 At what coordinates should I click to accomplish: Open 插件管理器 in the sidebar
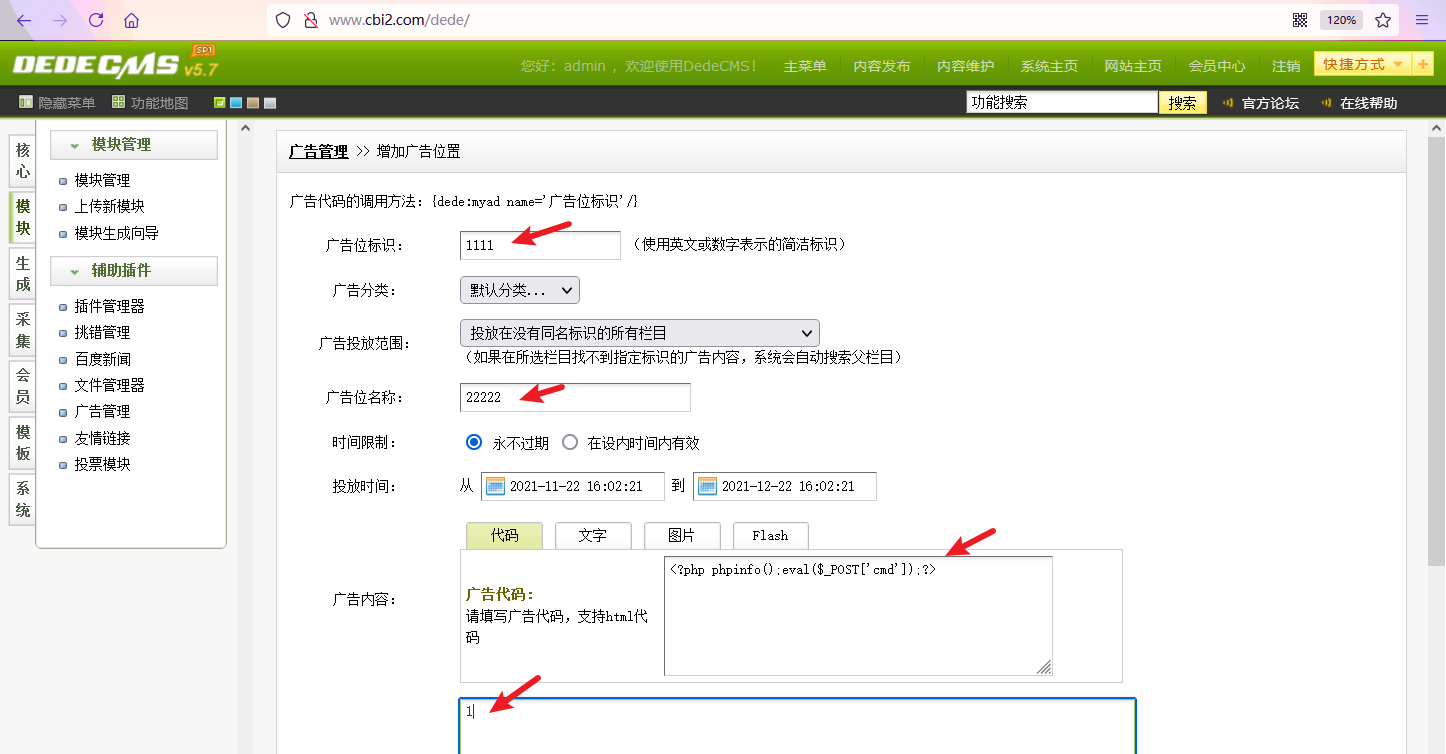pos(110,307)
